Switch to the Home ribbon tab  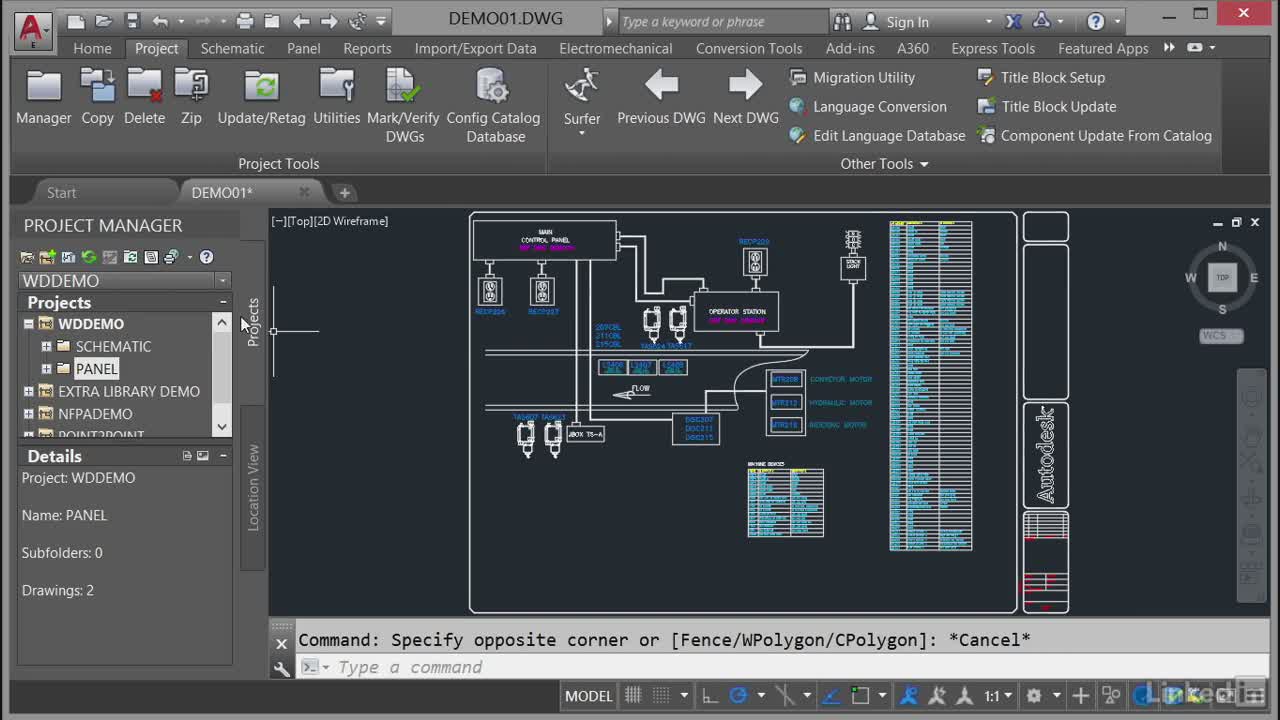92,48
